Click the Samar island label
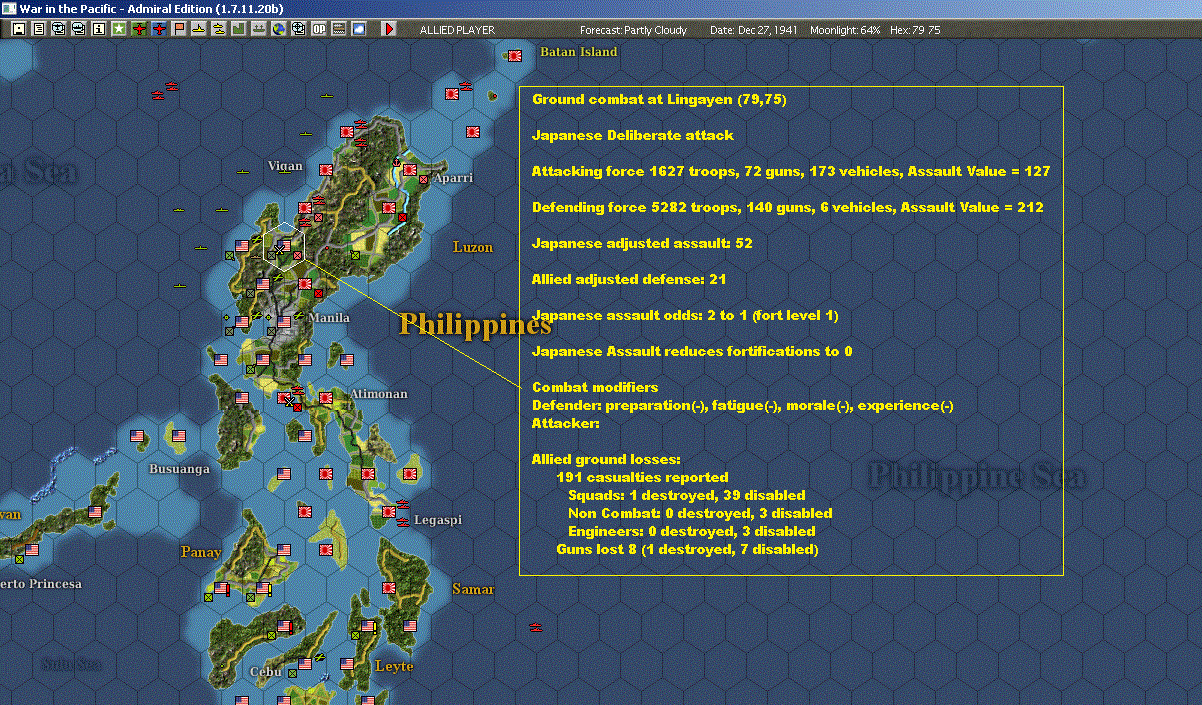The image size is (1202, 705). [x=473, y=589]
